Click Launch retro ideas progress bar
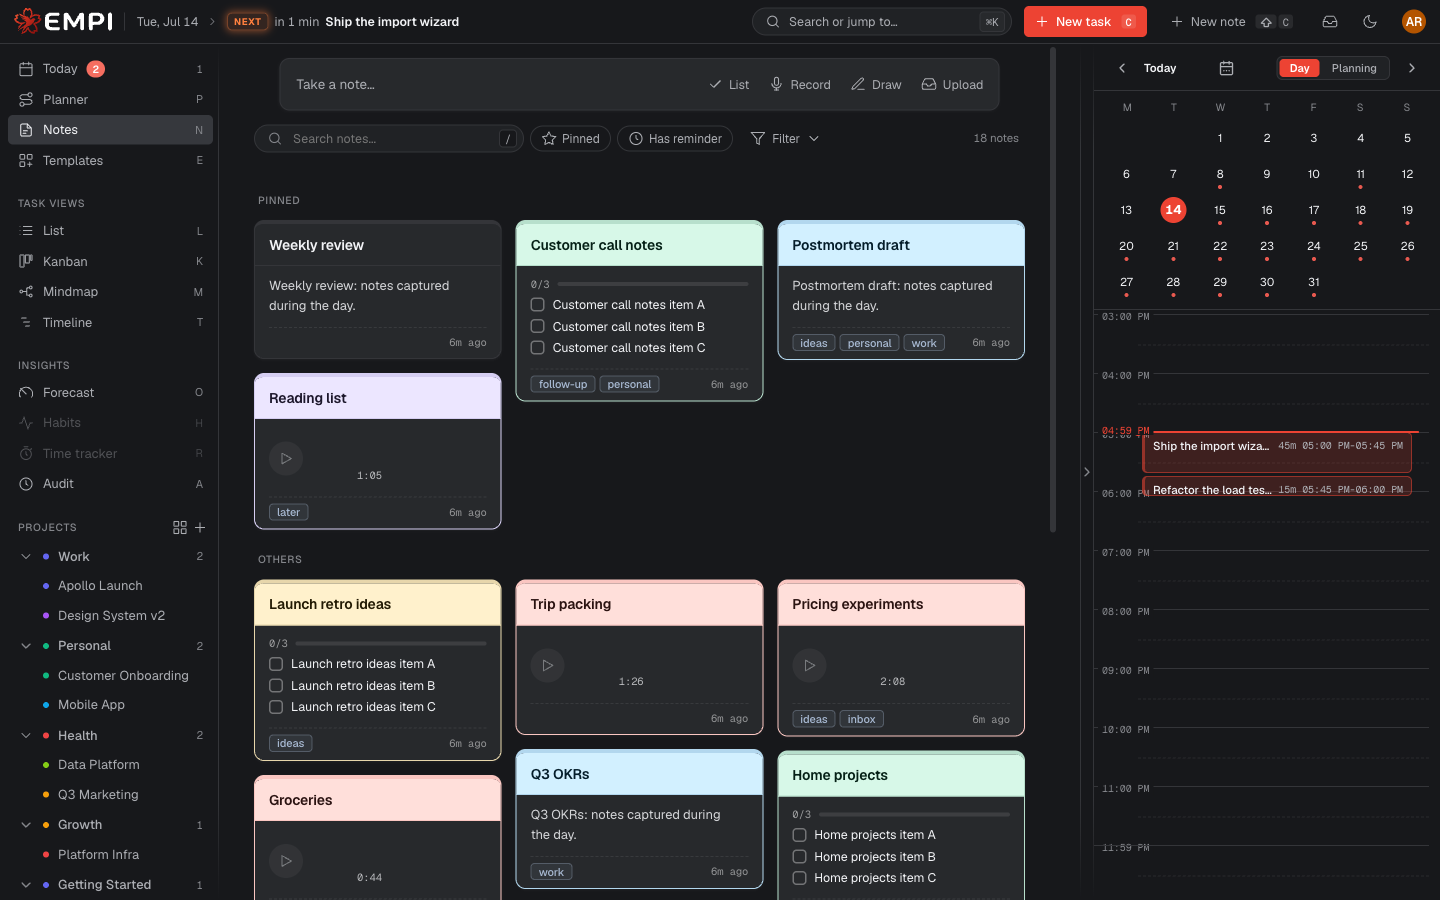The height and width of the screenshot is (900, 1440). (x=391, y=644)
